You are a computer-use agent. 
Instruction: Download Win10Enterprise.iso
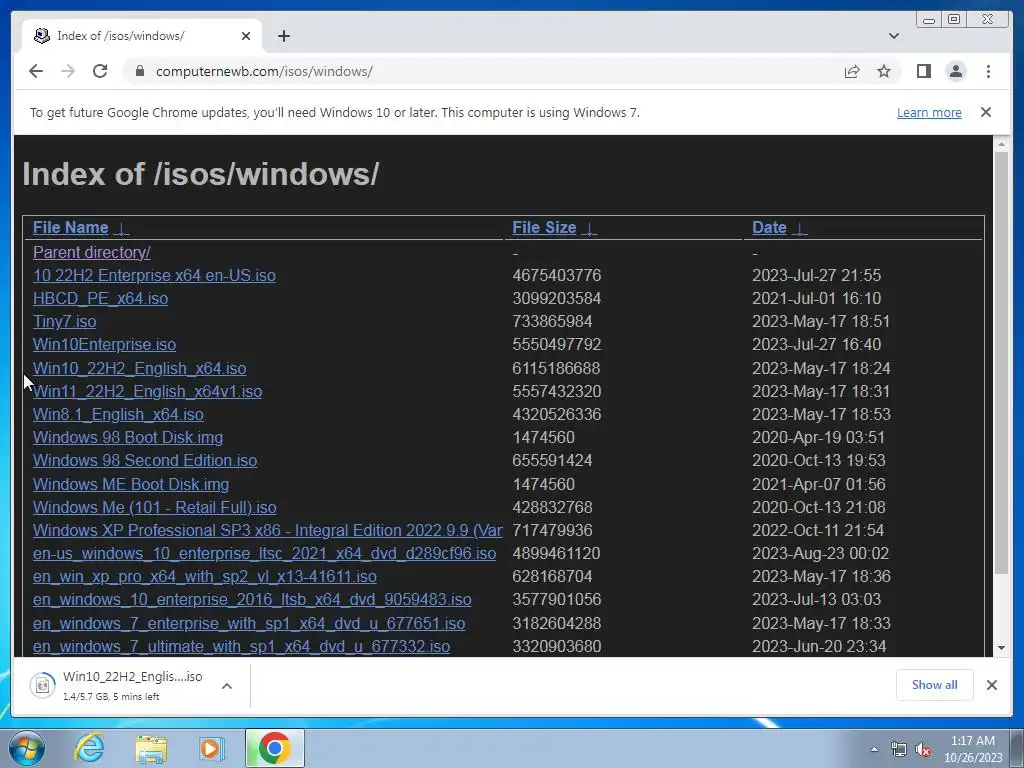(x=104, y=344)
